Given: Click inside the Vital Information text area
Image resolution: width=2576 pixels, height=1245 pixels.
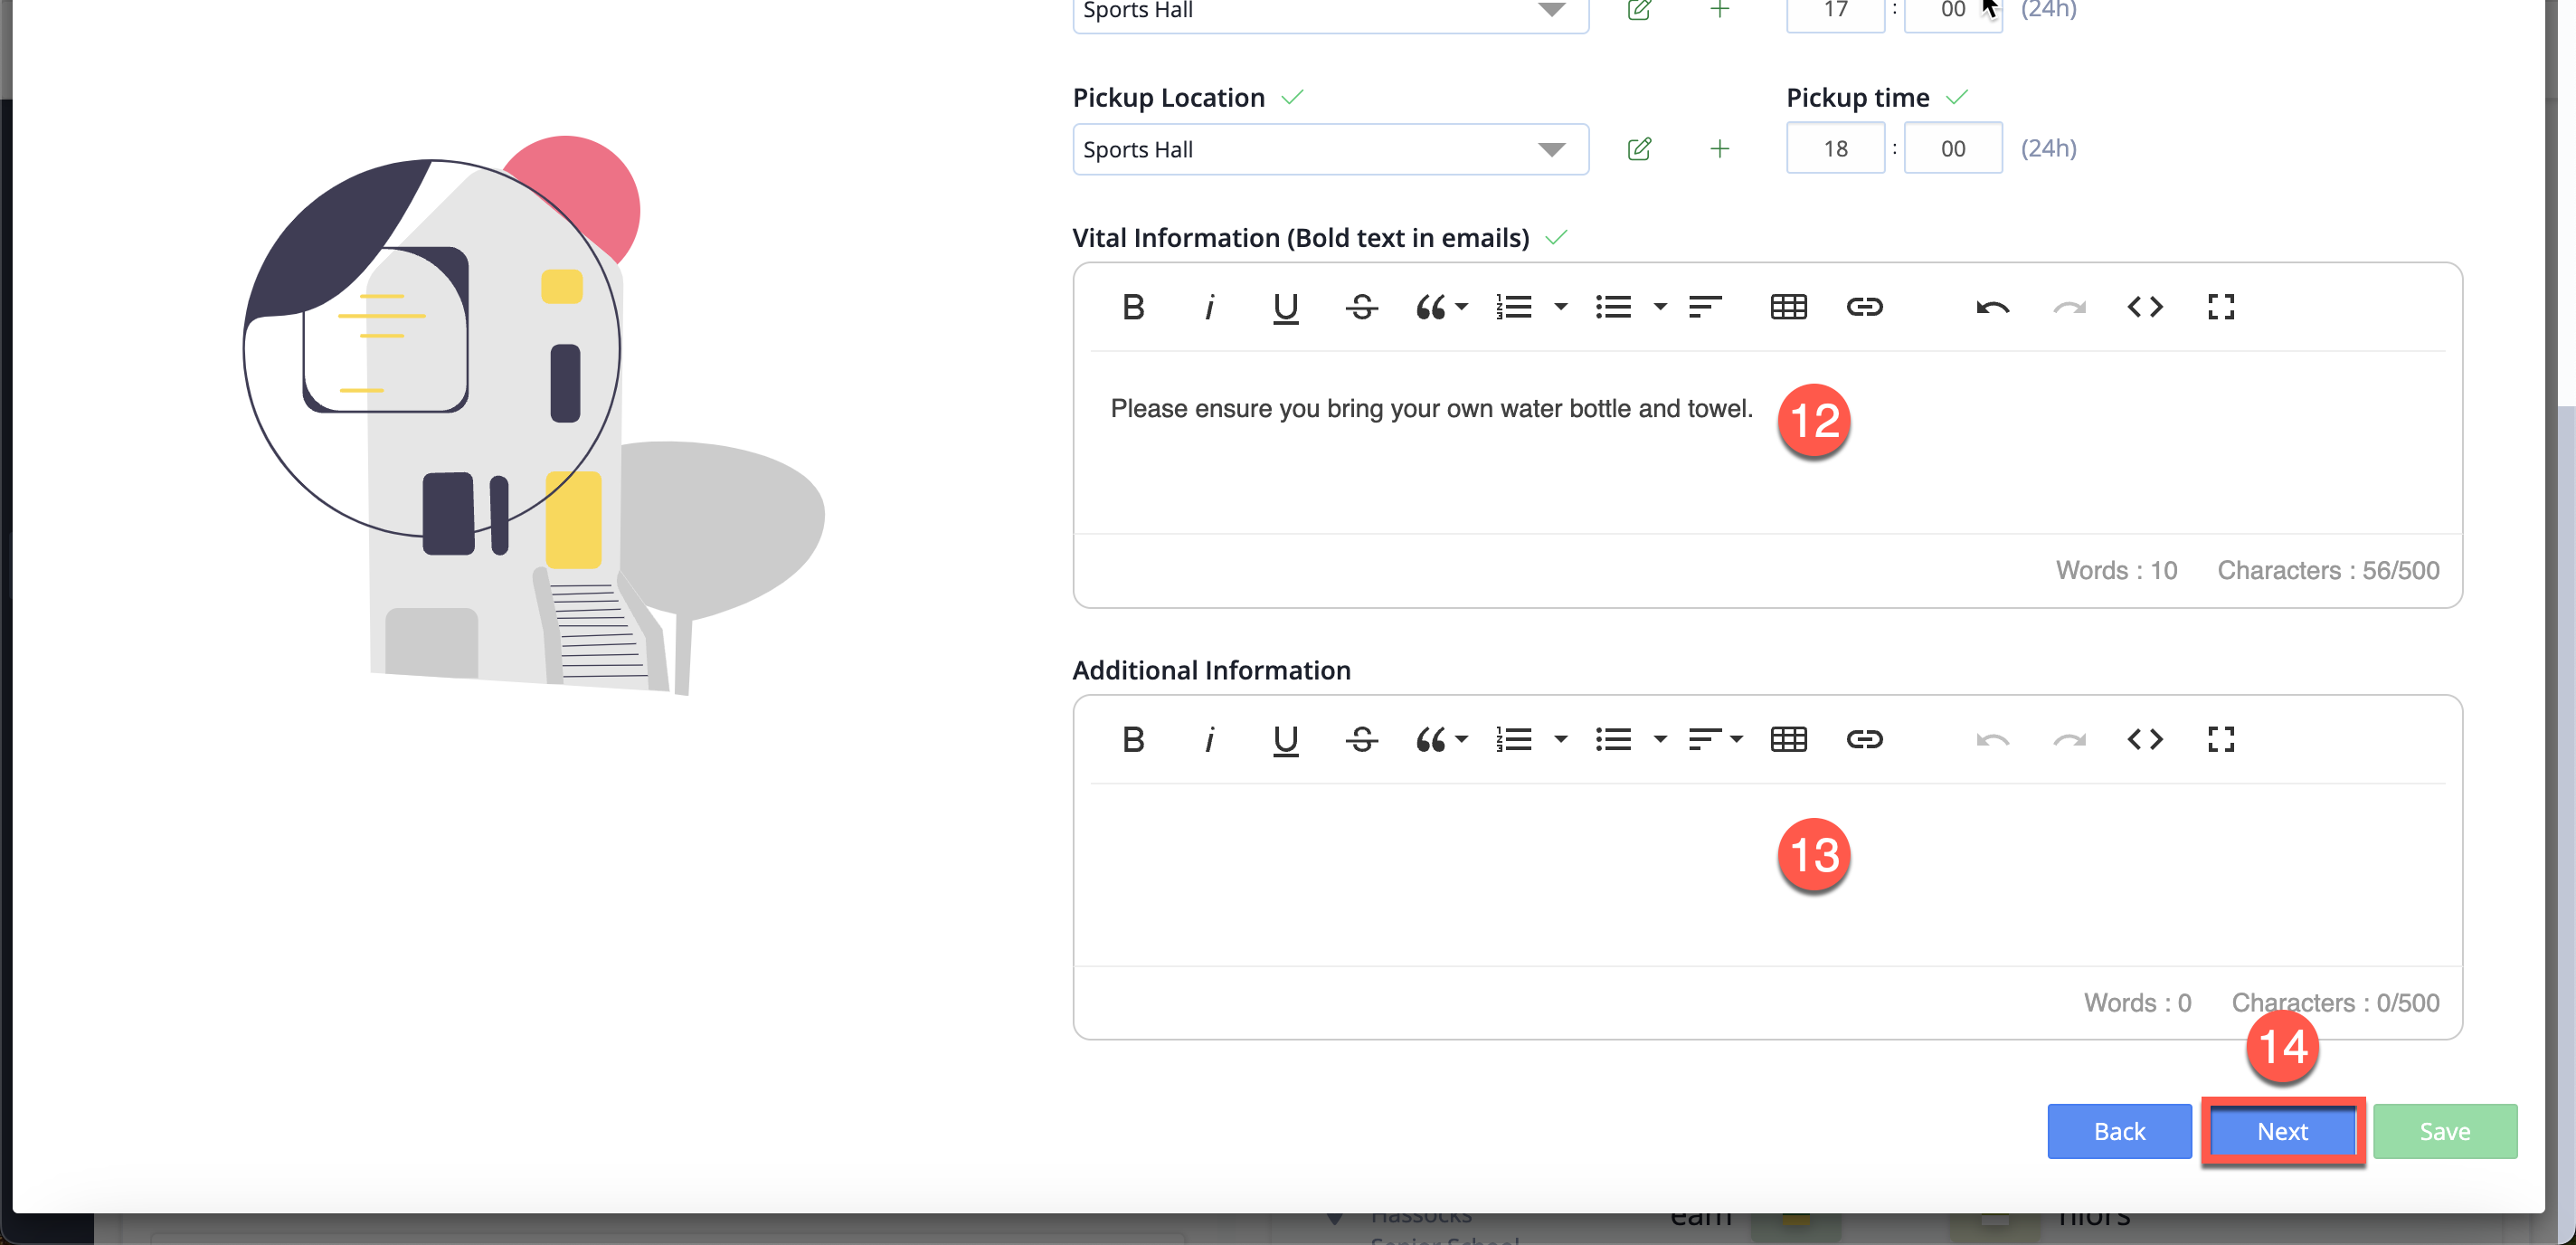Looking at the screenshot, I should 1767,443.
